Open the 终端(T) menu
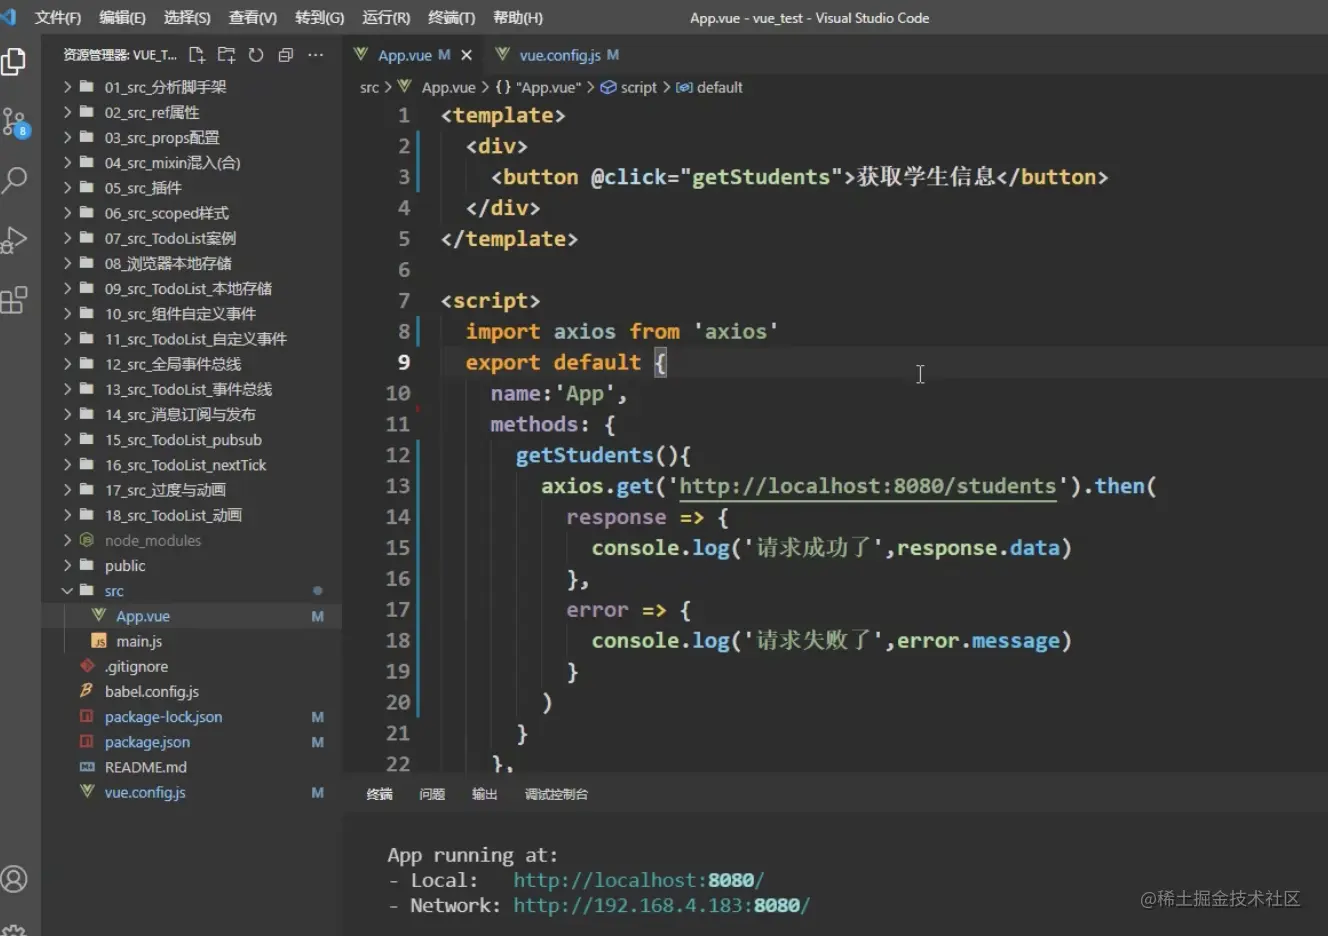The image size is (1328, 936). pyautogui.click(x=451, y=18)
